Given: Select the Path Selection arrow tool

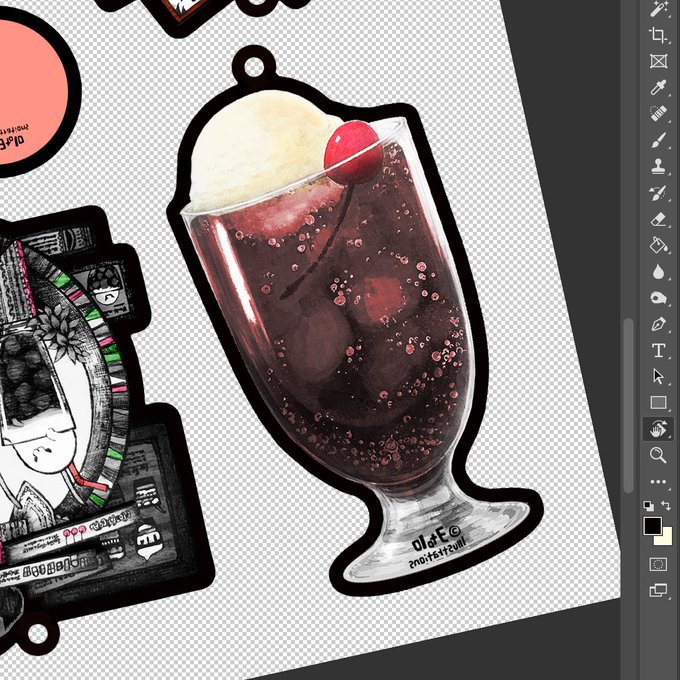Looking at the screenshot, I should coord(658,376).
